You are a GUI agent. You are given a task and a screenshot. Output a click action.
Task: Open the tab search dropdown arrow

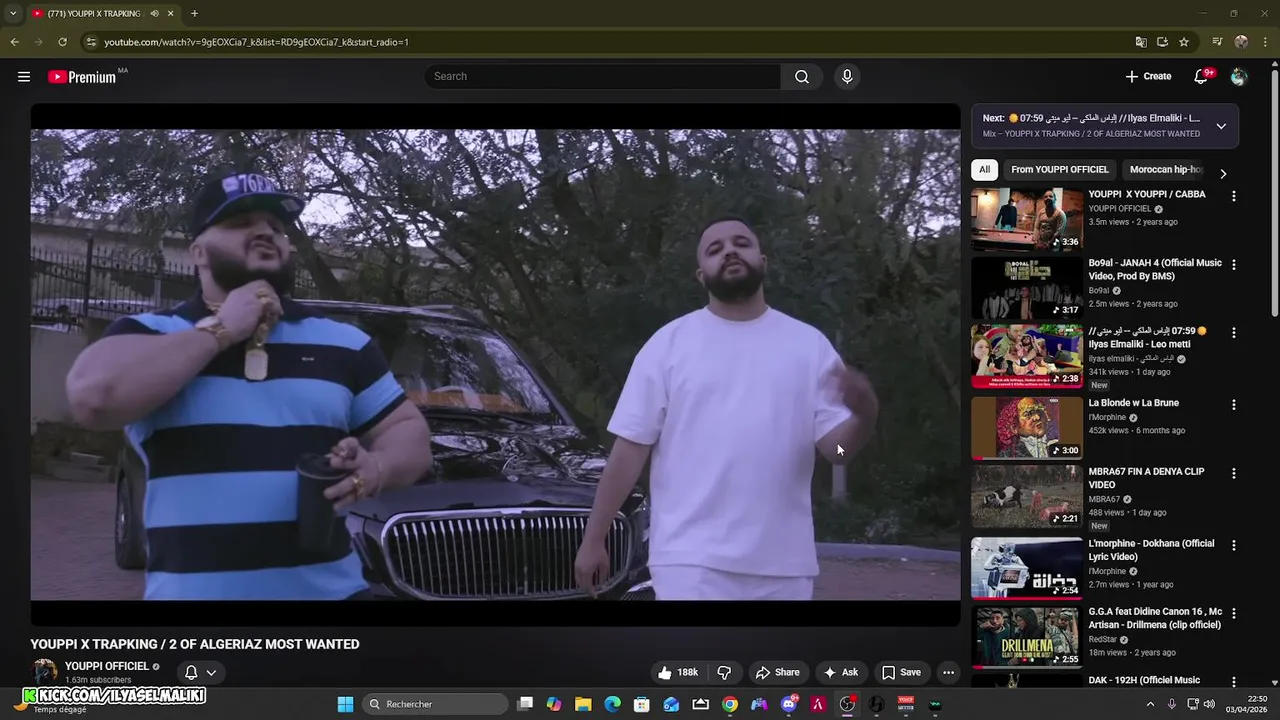[x=12, y=13]
